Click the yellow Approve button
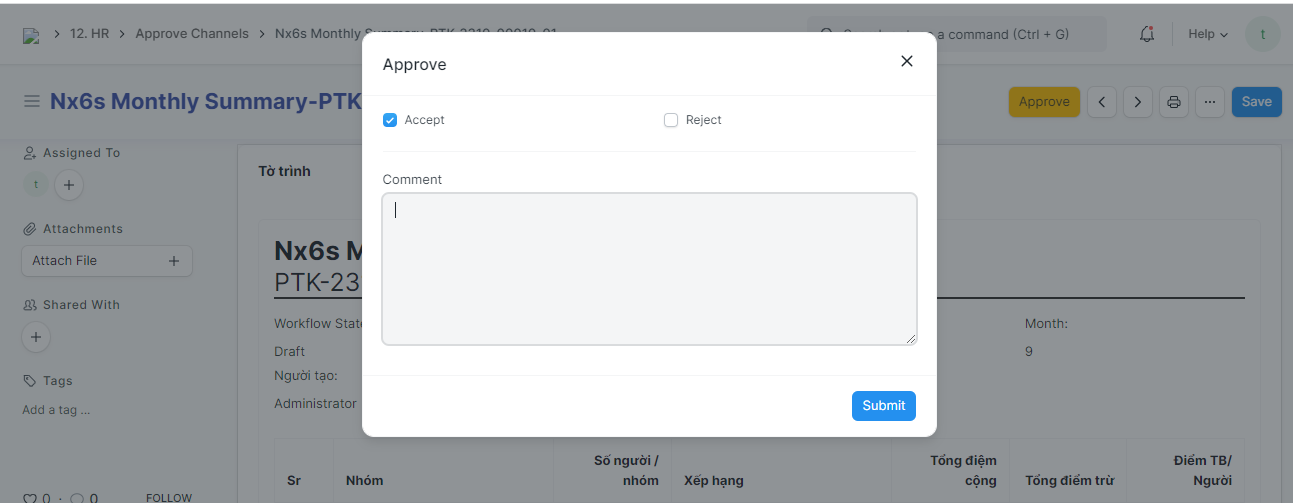Screen dimensions: 1293x503 click(x=1044, y=102)
